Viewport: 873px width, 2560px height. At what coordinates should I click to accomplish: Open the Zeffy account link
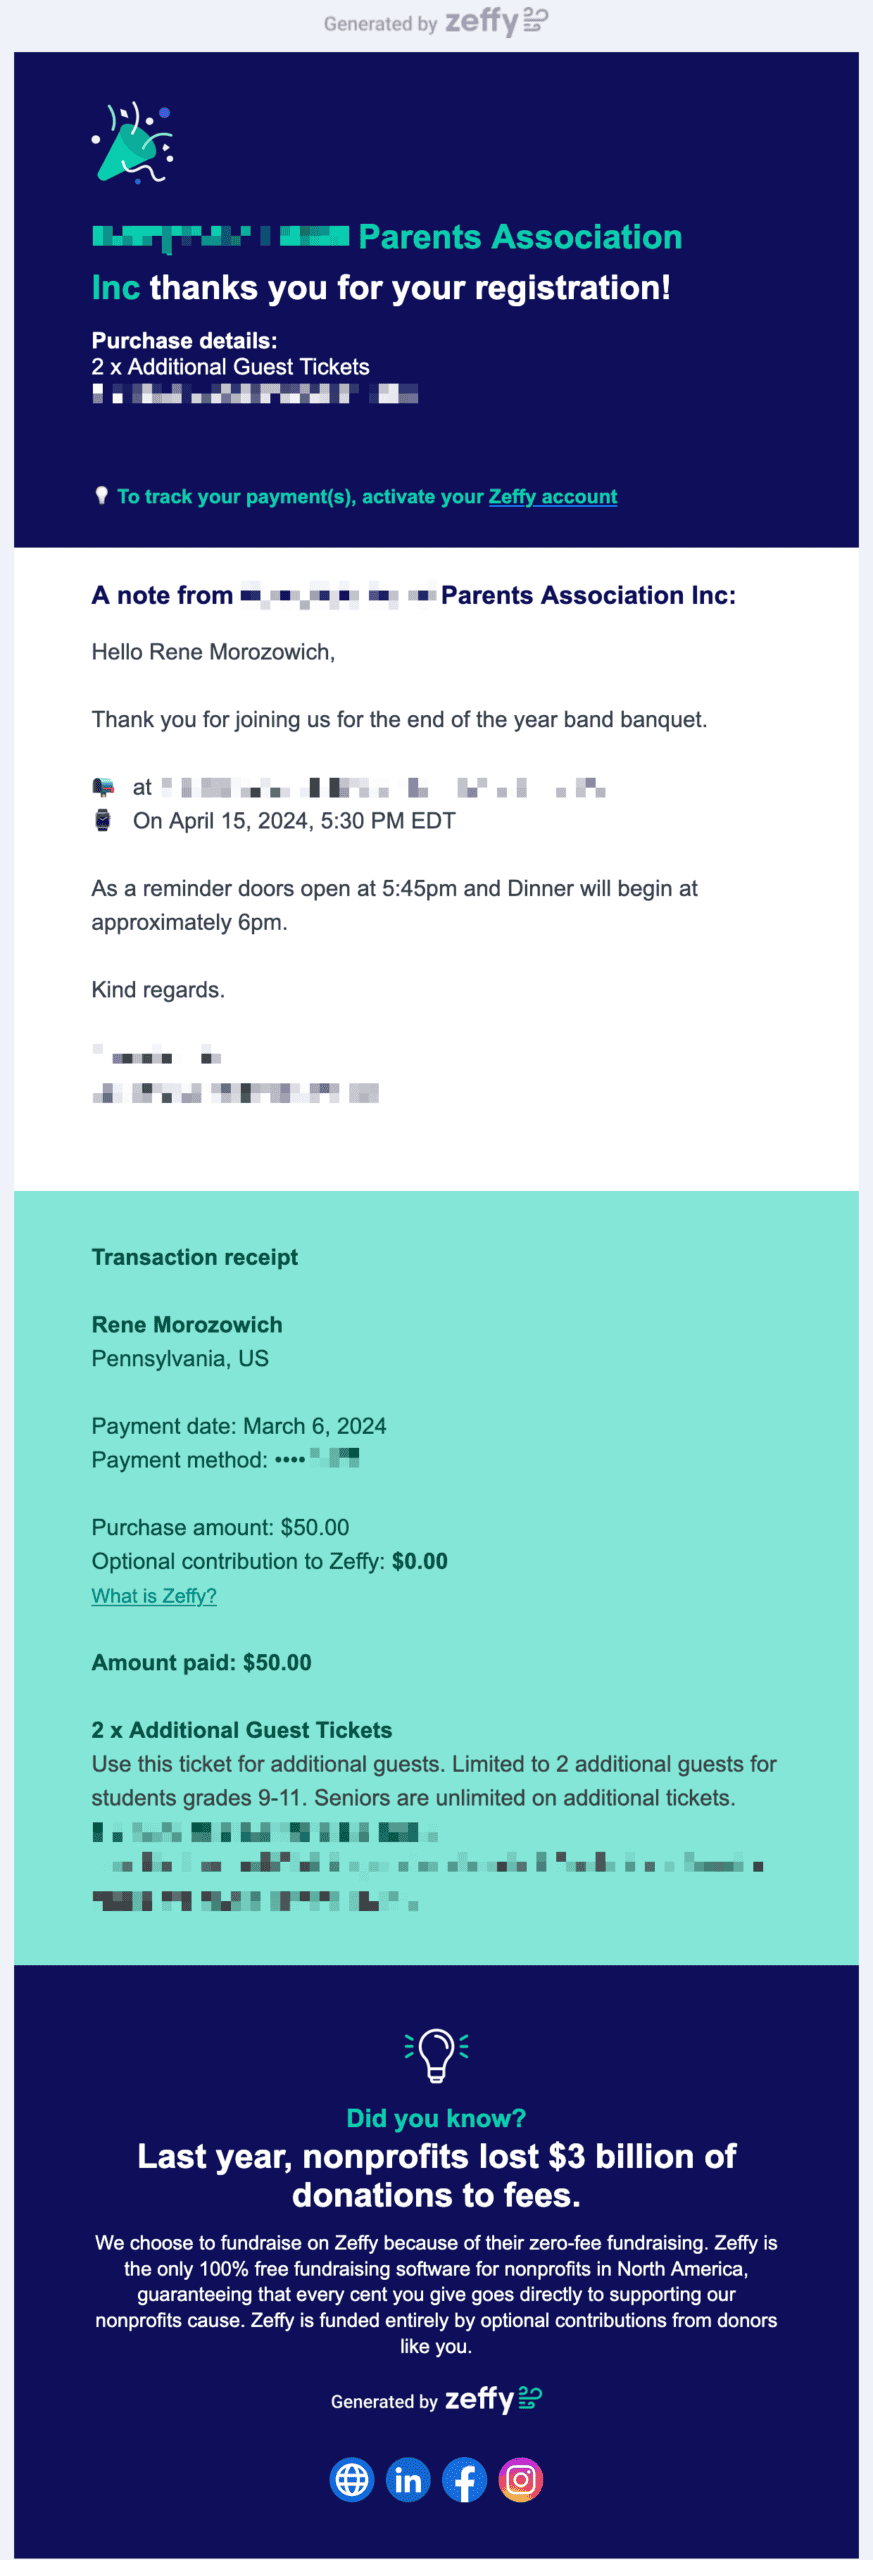(552, 497)
